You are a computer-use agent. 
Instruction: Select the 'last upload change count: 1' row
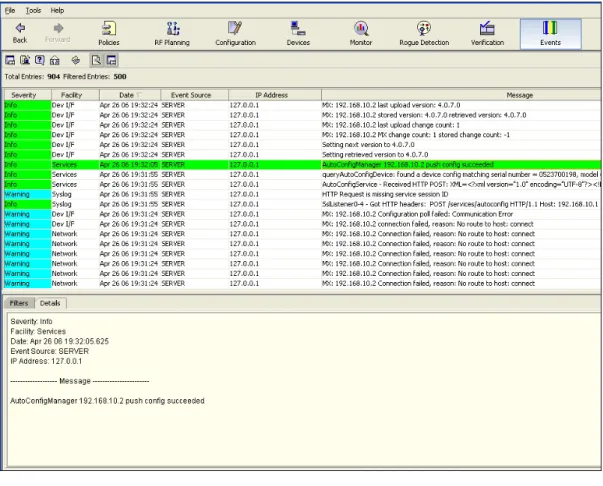[302, 125]
